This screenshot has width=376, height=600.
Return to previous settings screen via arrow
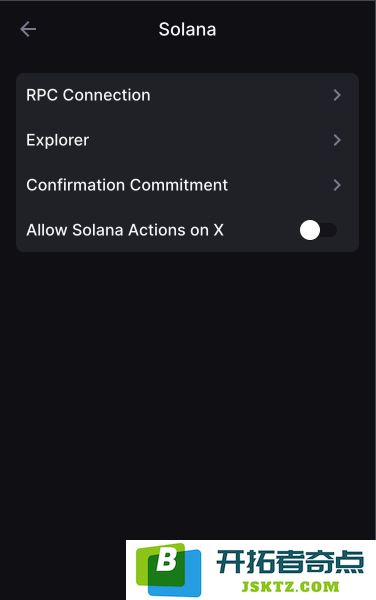pos(28,29)
